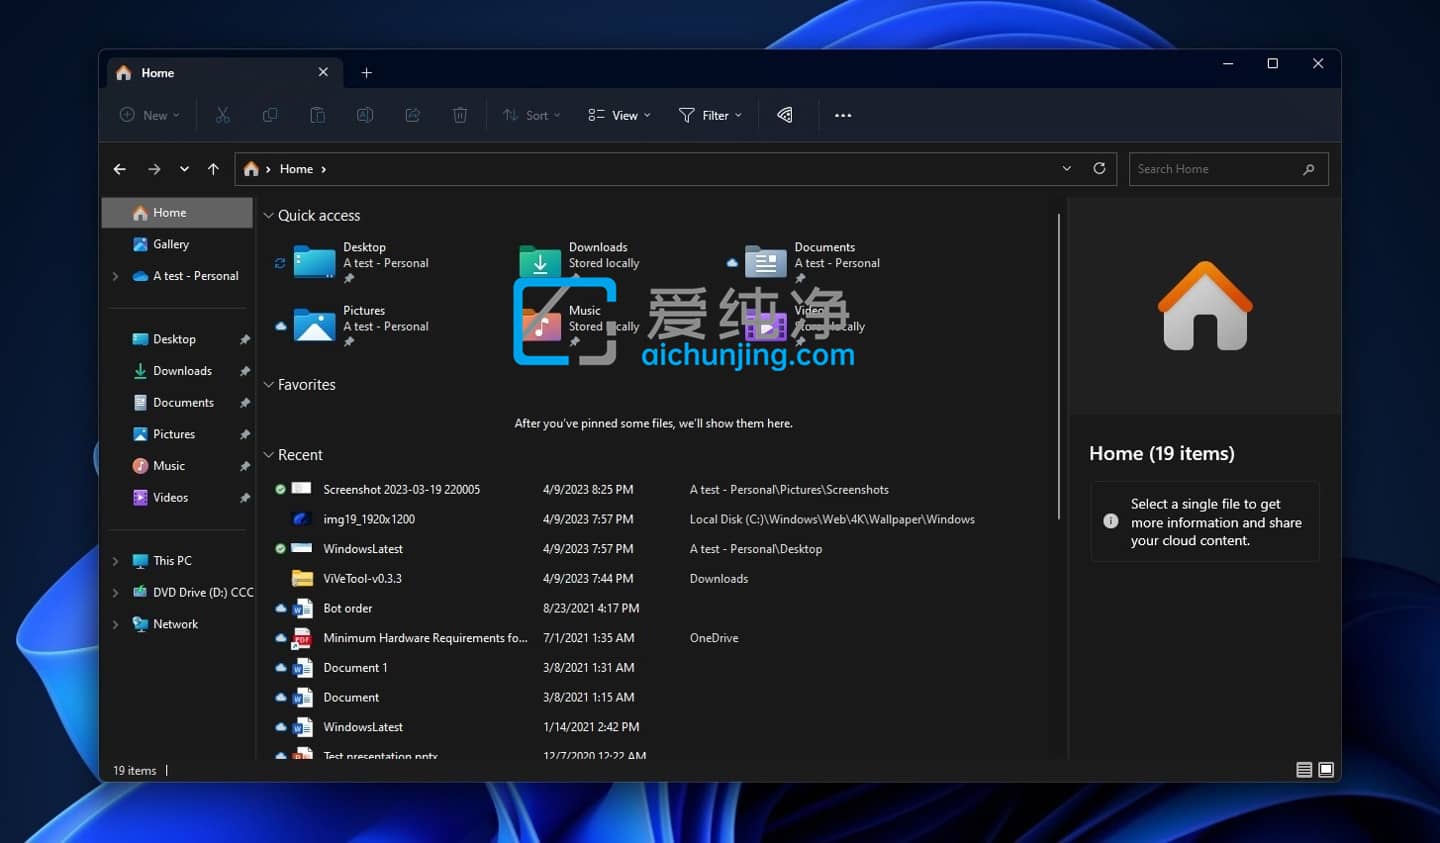Image resolution: width=1440 pixels, height=843 pixels.
Task: Open the View dropdown
Action: (x=619, y=115)
